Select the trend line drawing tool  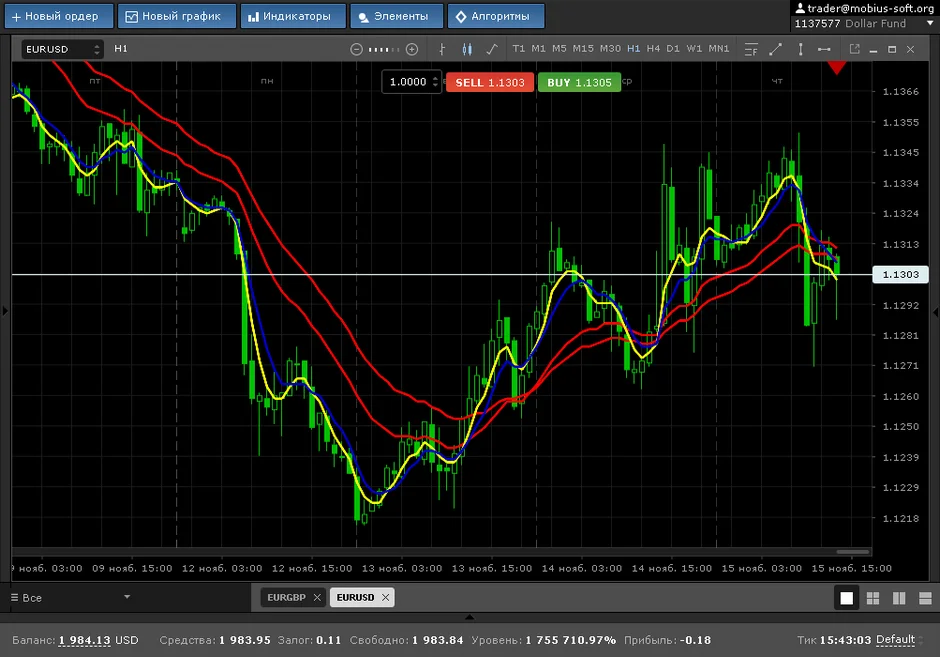[x=775, y=49]
